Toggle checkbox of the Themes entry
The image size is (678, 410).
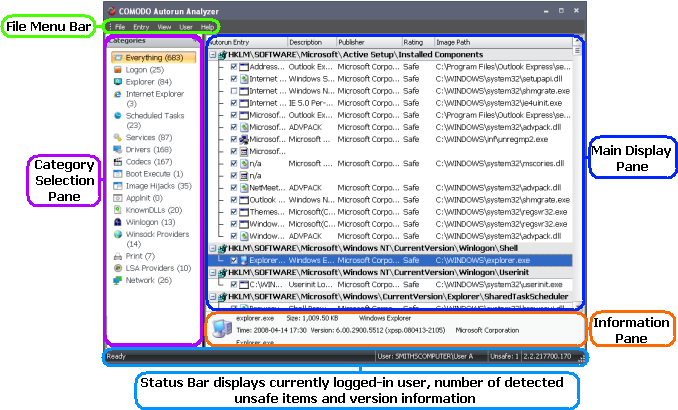234,212
